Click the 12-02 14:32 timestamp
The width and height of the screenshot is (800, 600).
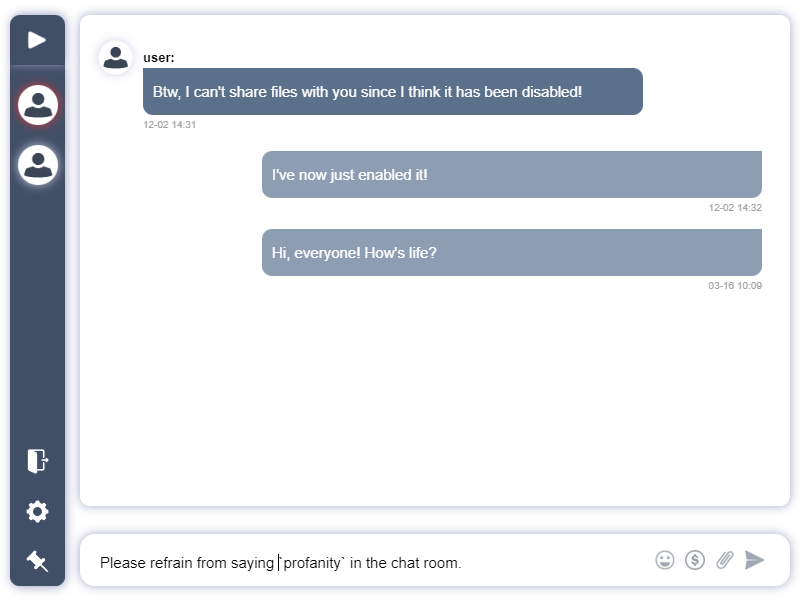coord(735,208)
